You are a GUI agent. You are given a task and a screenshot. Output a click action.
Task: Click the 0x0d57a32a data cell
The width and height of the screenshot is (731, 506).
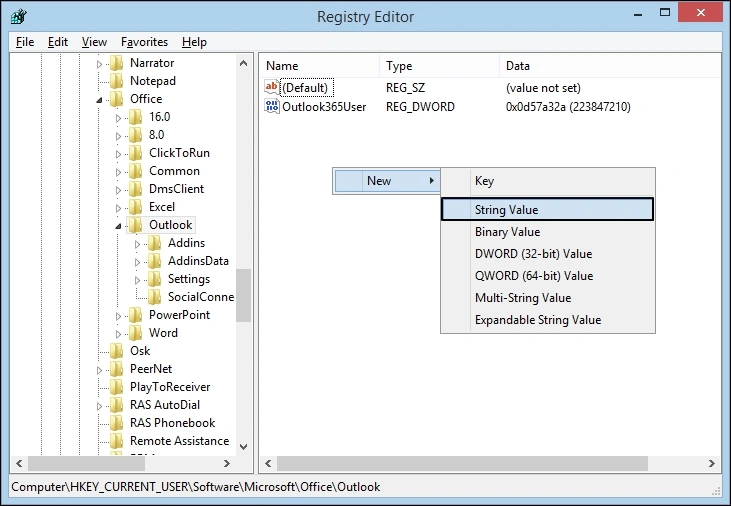coord(568,107)
